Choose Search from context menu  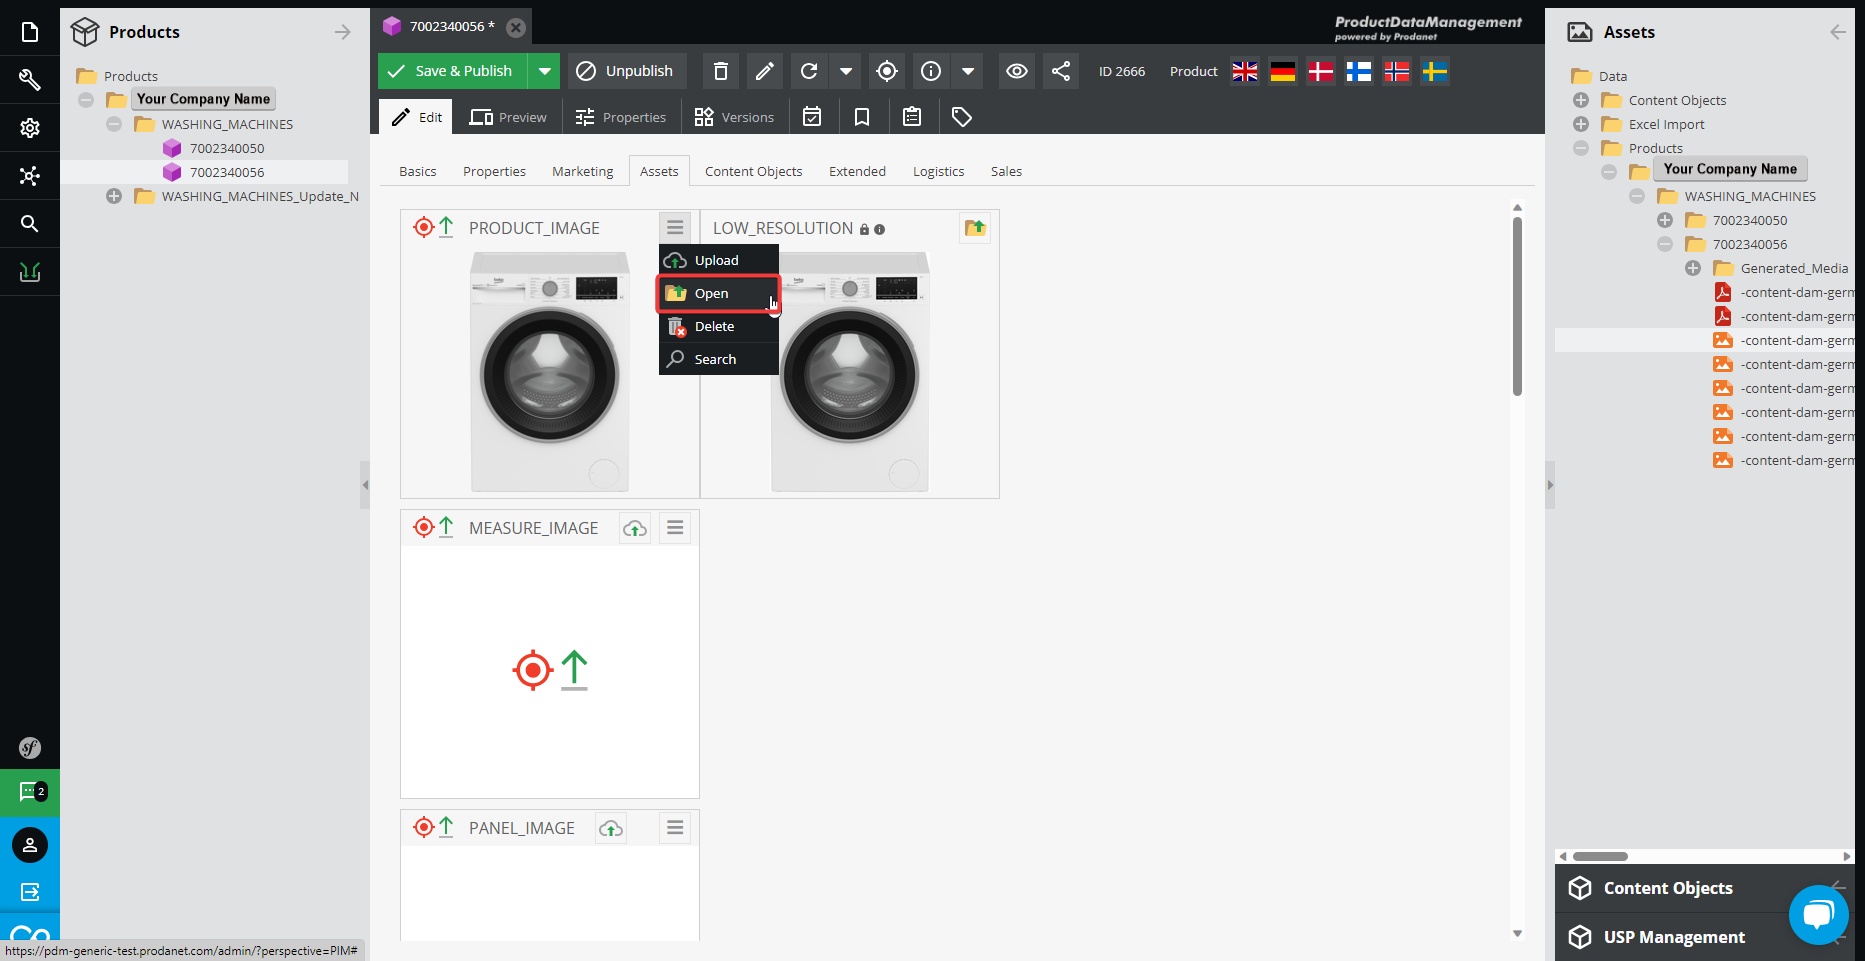[x=718, y=359]
